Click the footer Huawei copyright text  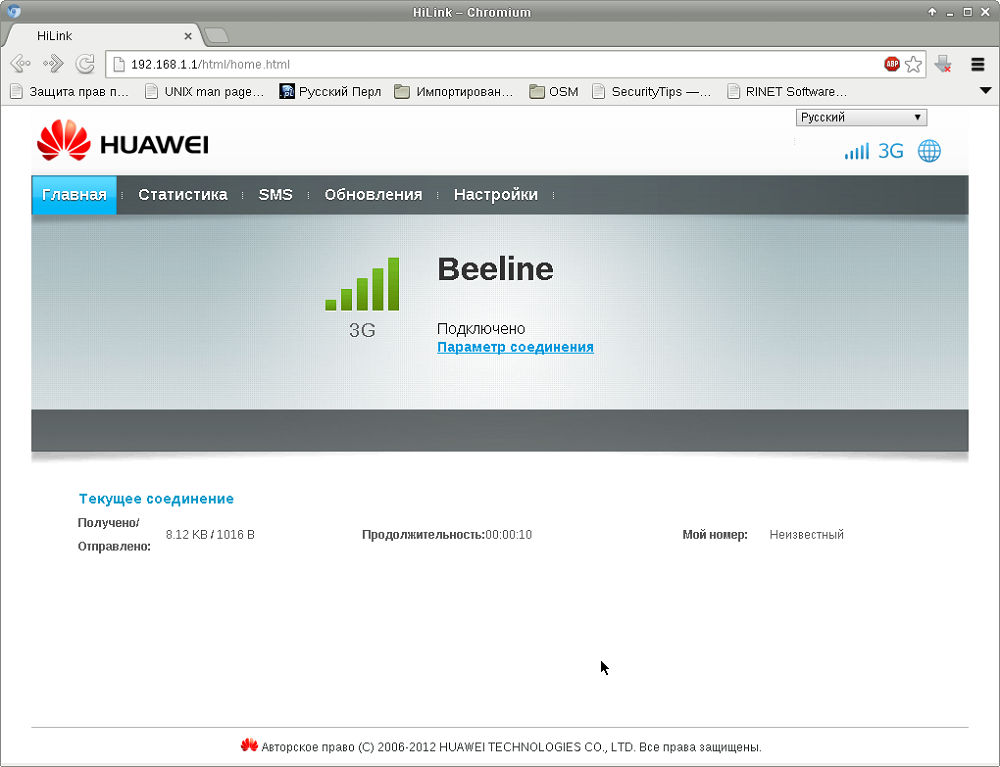tap(511, 747)
